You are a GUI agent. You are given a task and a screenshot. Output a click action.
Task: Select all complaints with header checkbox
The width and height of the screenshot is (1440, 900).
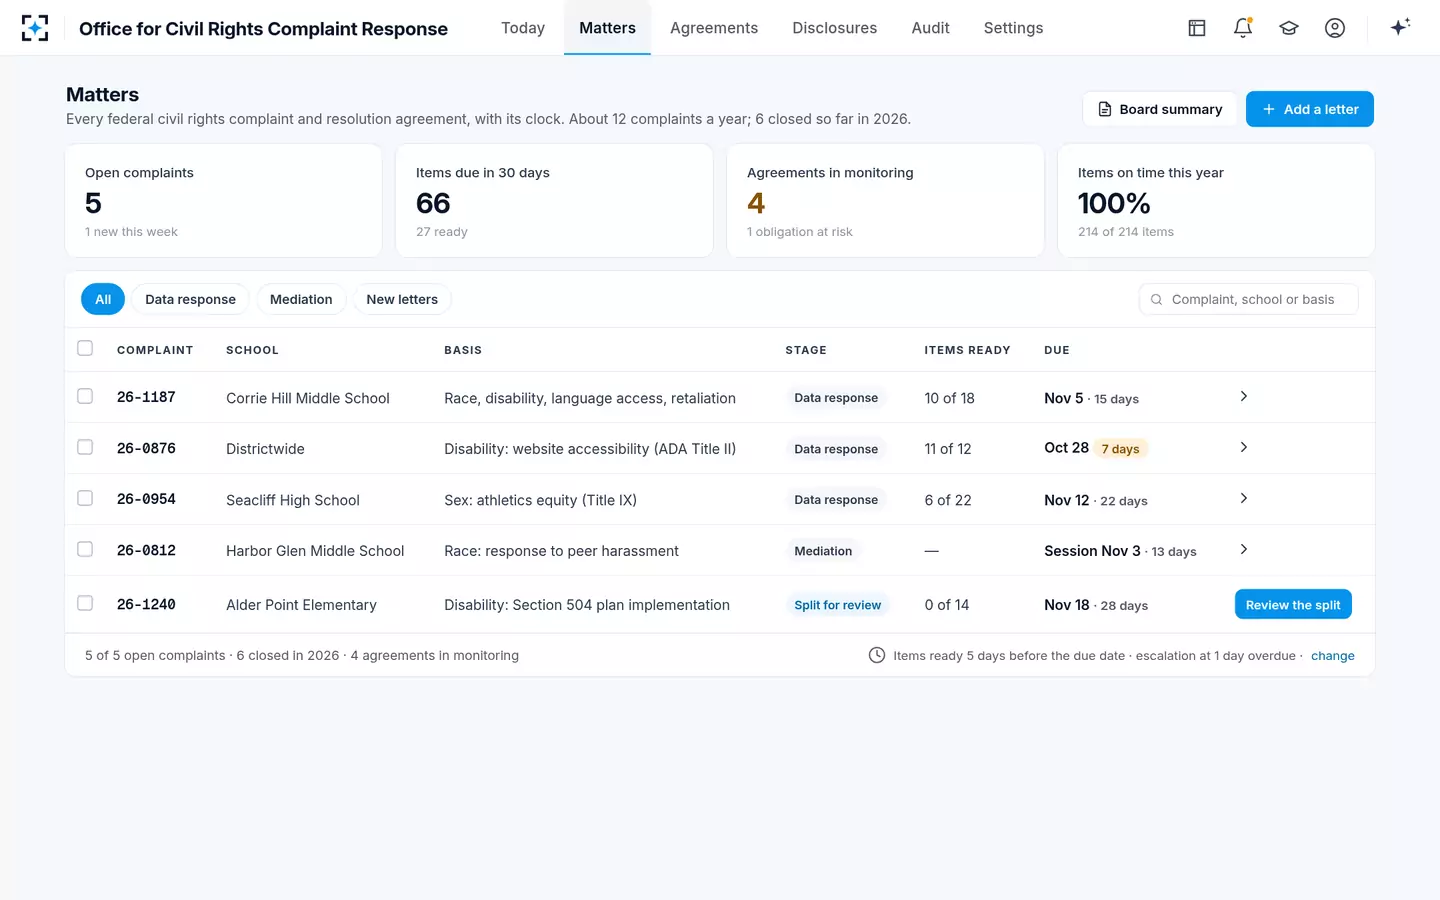(85, 348)
